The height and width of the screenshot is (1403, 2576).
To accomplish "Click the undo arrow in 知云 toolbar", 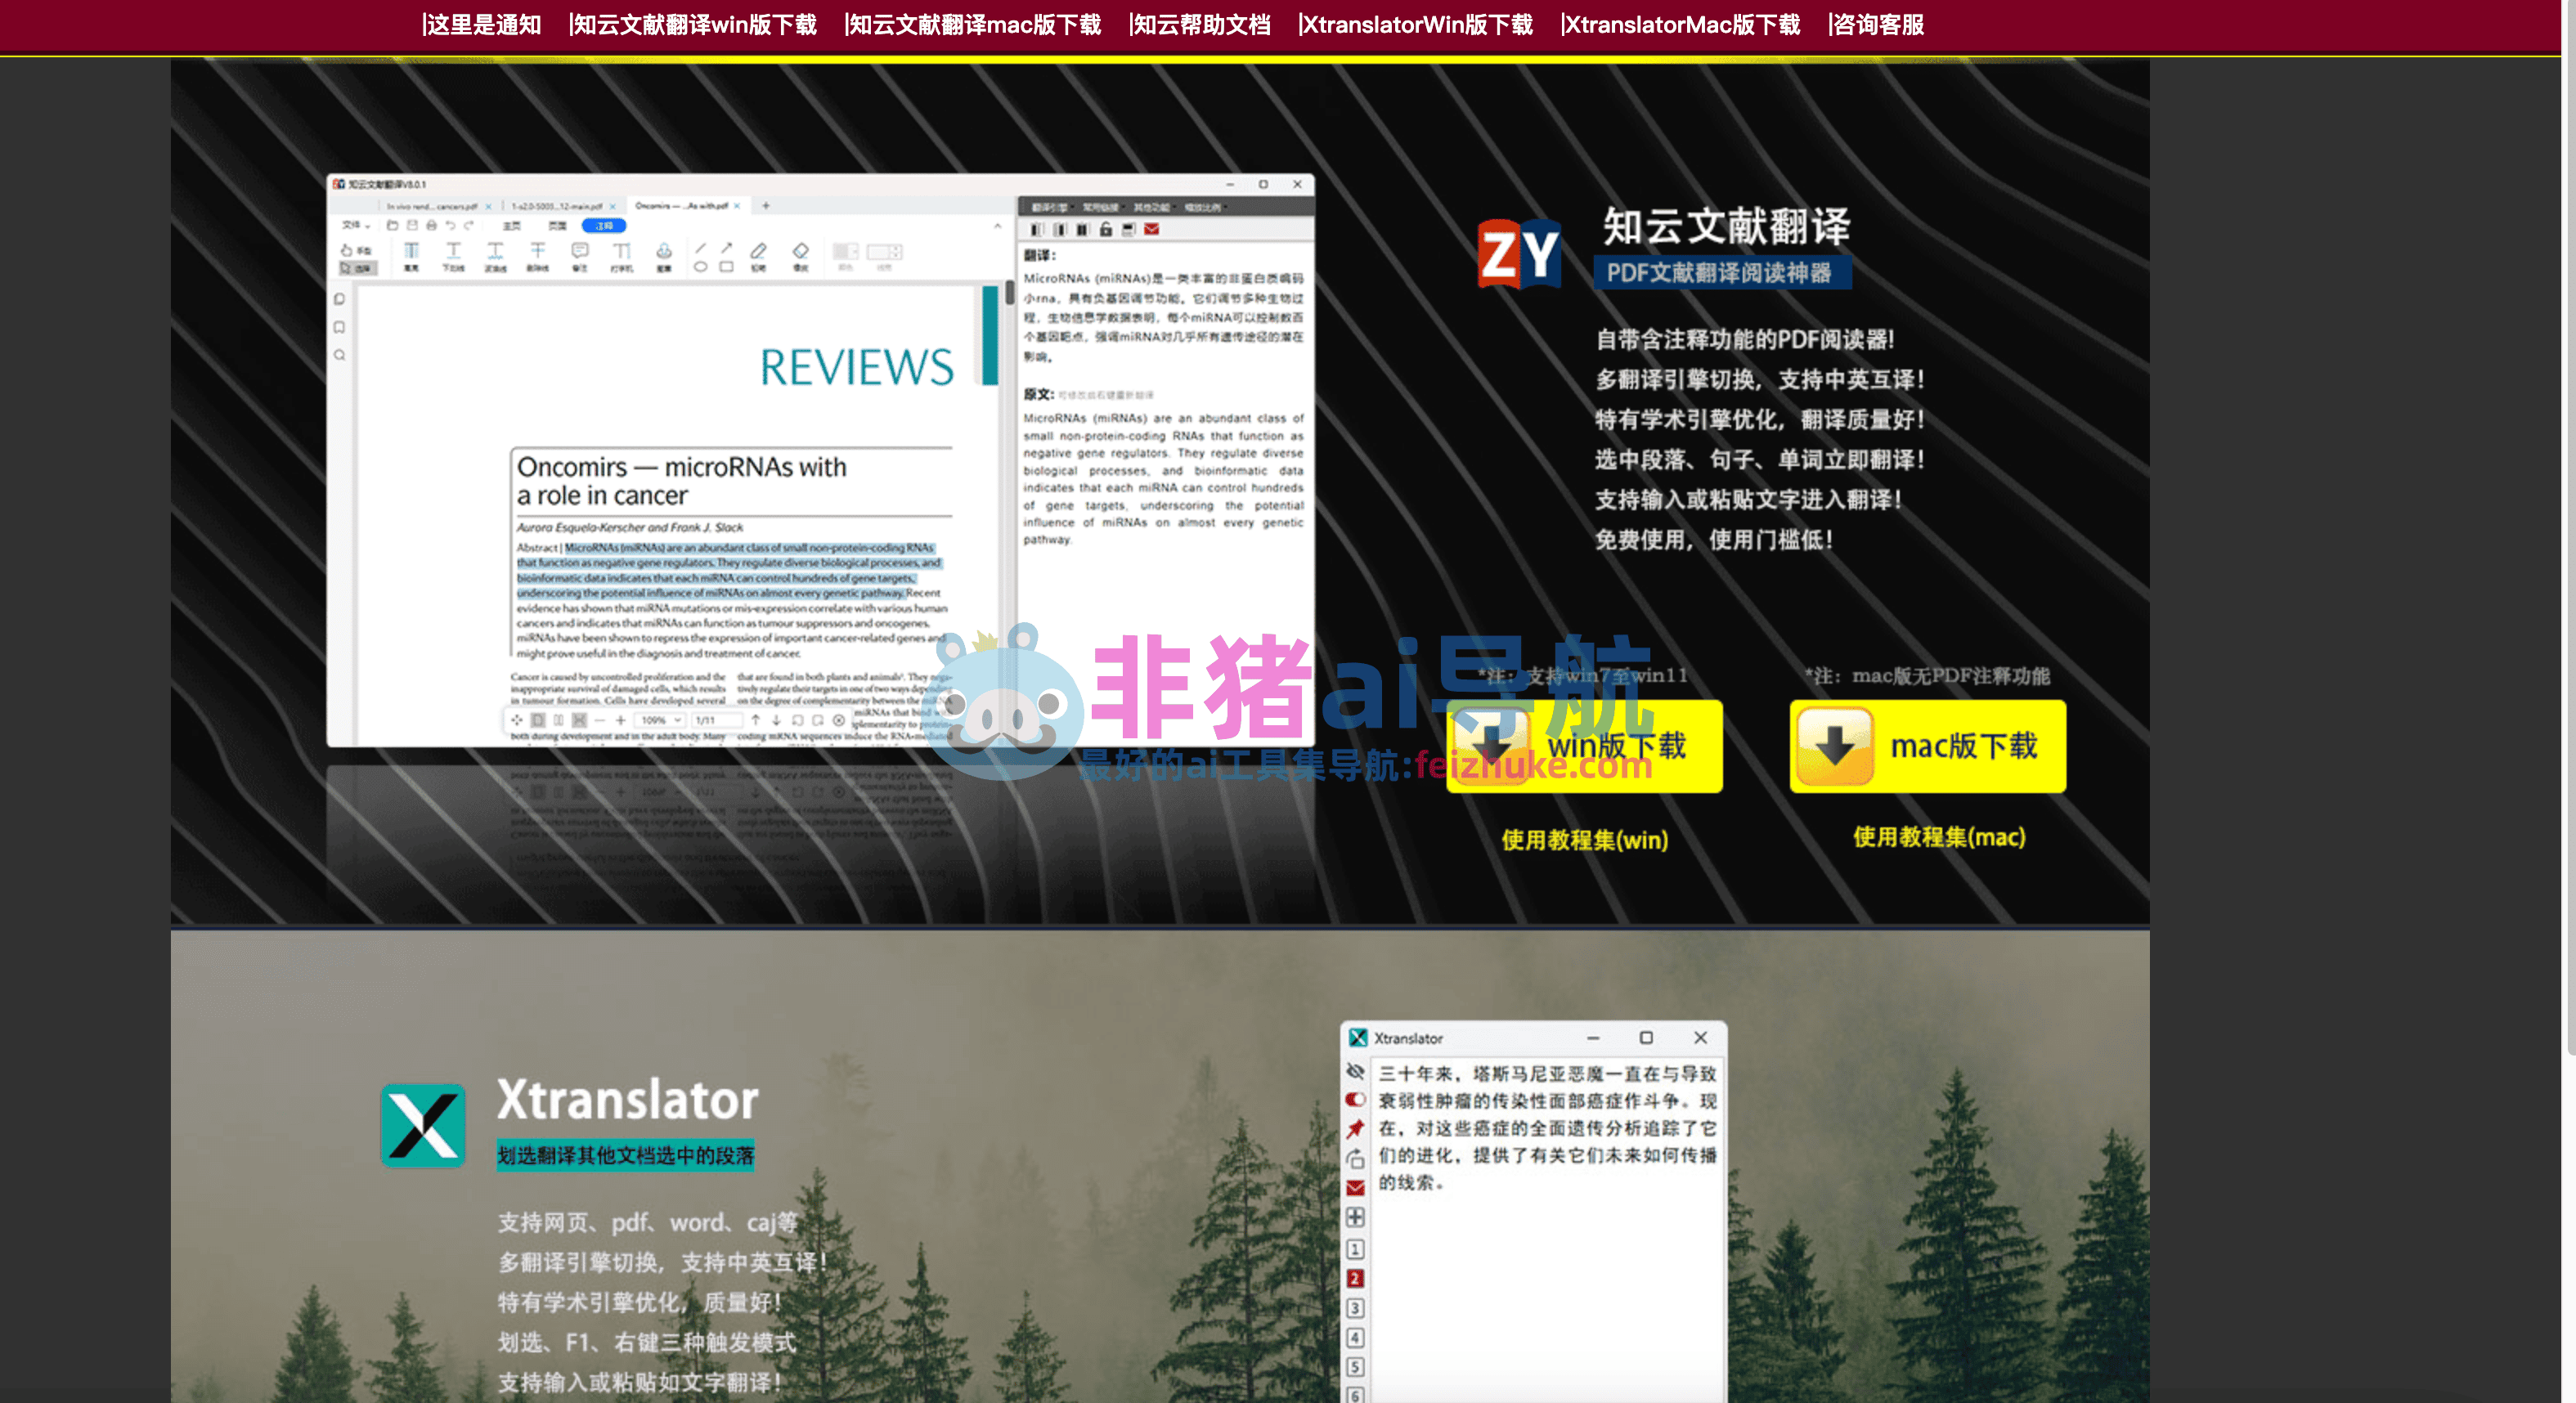I will click(x=450, y=226).
